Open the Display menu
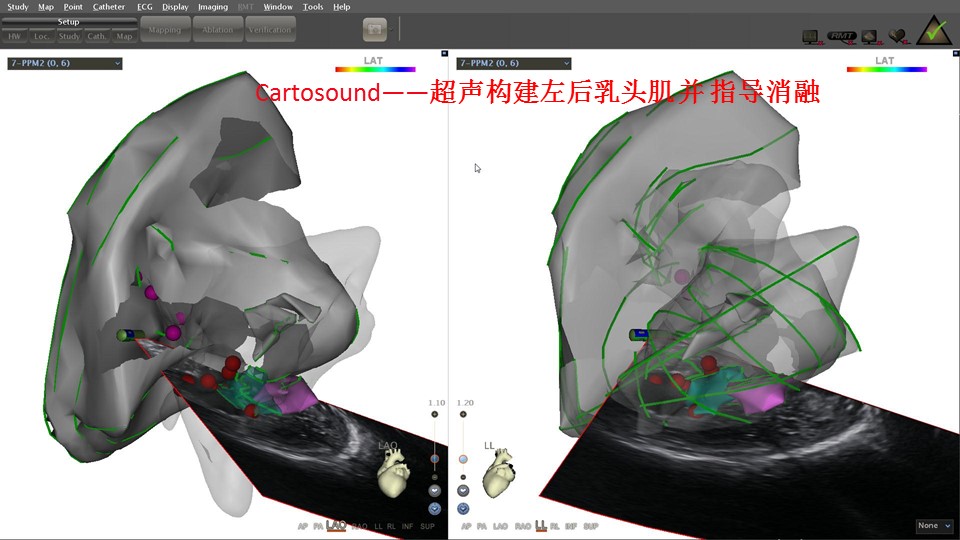 pos(175,7)
